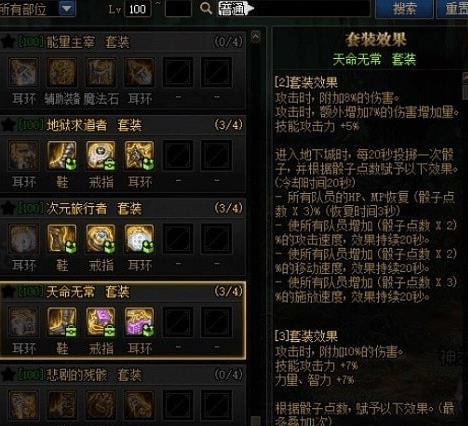Select the 能量主宰 魔法石 icon

(x=101, y=72)
